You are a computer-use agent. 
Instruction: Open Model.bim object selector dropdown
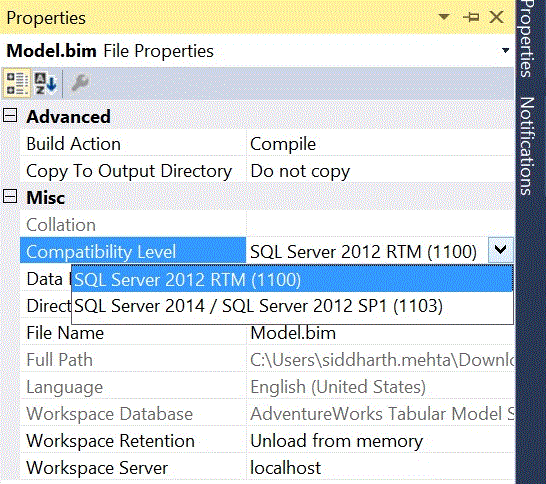click(506, 51)
